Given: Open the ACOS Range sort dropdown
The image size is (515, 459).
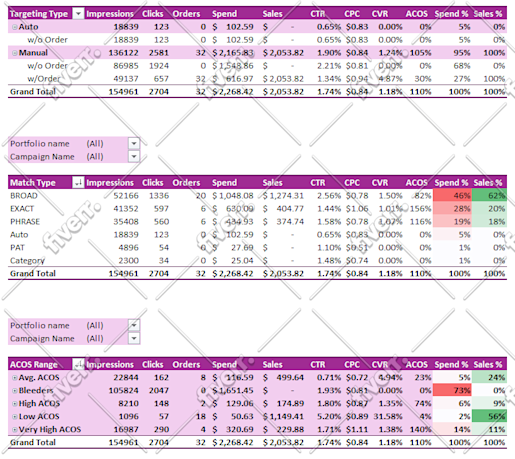Looking at the screenshot, I should [78, 364].
